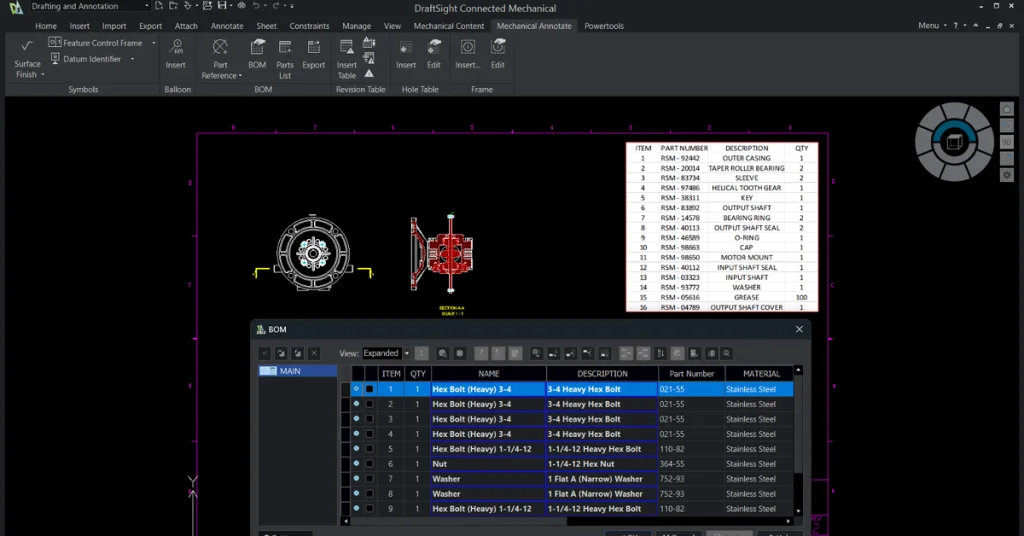The height and width of the screenshot is (536, 1024).
Task: Select the MAIN item in BOM tree
Action: coord(290,371)
